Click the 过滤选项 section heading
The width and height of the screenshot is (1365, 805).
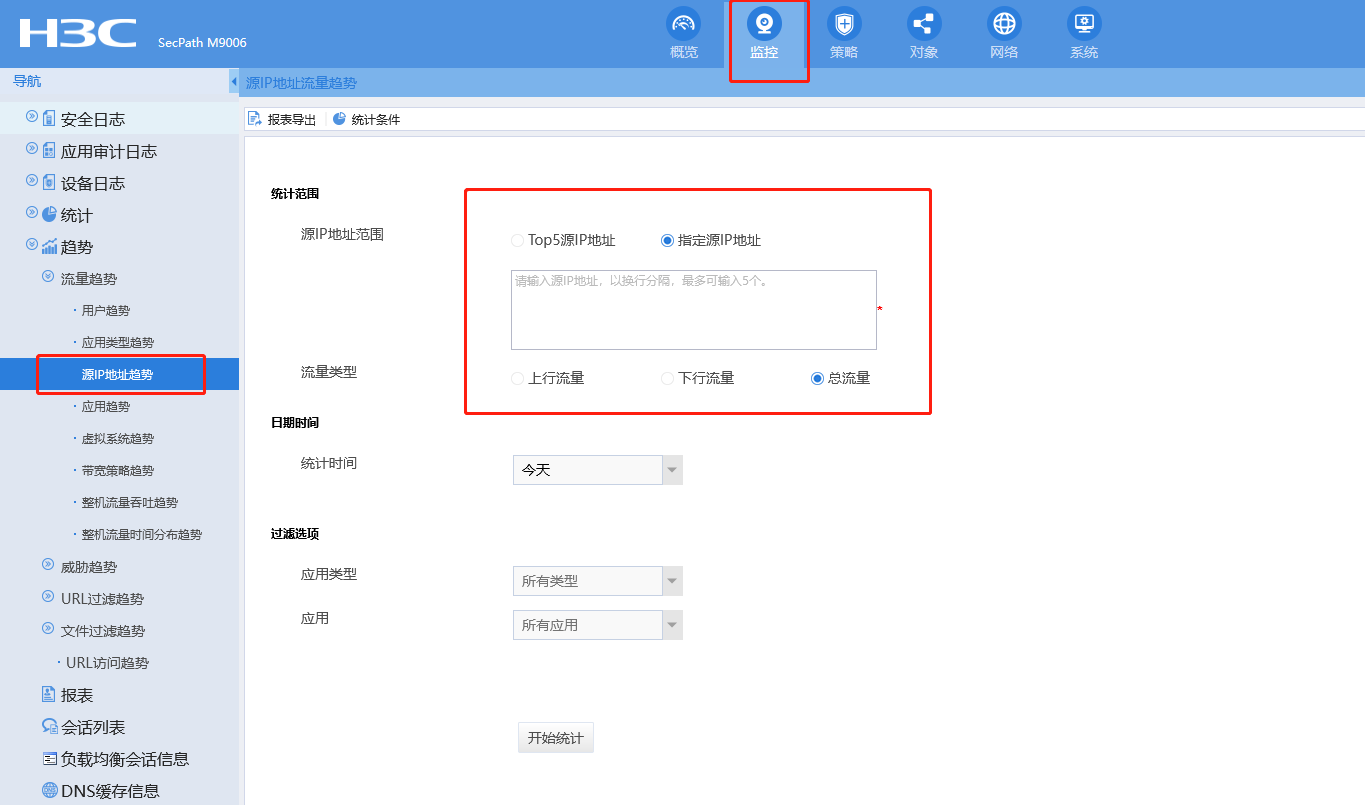point(295,534)
